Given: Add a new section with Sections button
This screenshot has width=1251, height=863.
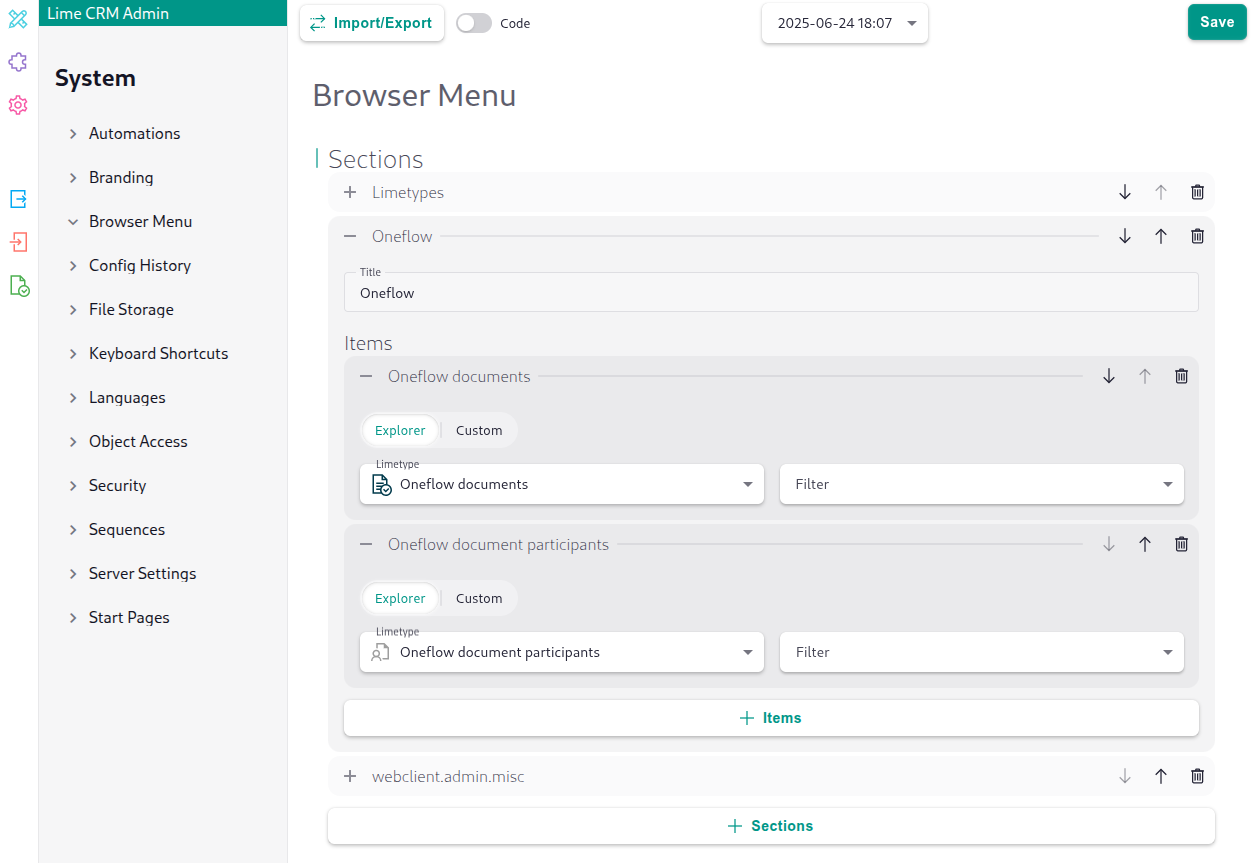Looking at the screenshot, I should 771,826.
